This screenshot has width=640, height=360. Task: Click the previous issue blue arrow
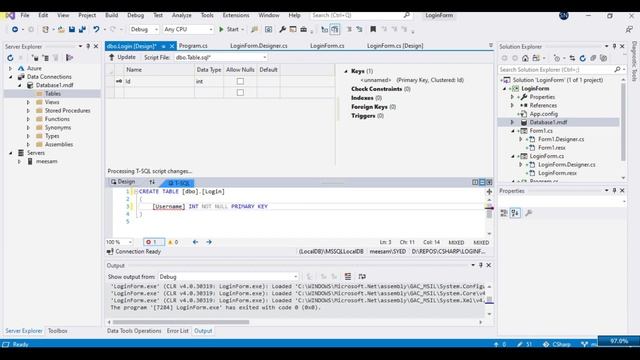coord(196,242)
